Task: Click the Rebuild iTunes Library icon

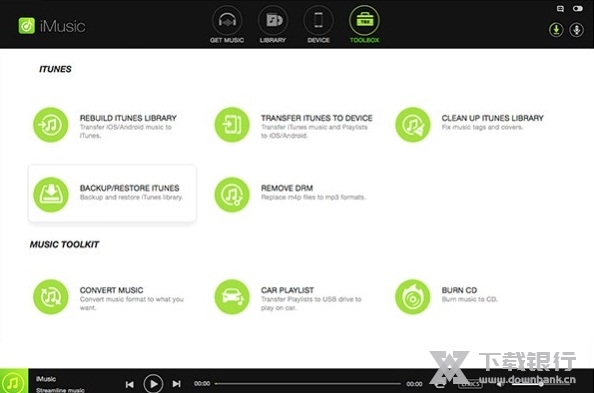Action: pyautogui.click(x=51, y=125)
